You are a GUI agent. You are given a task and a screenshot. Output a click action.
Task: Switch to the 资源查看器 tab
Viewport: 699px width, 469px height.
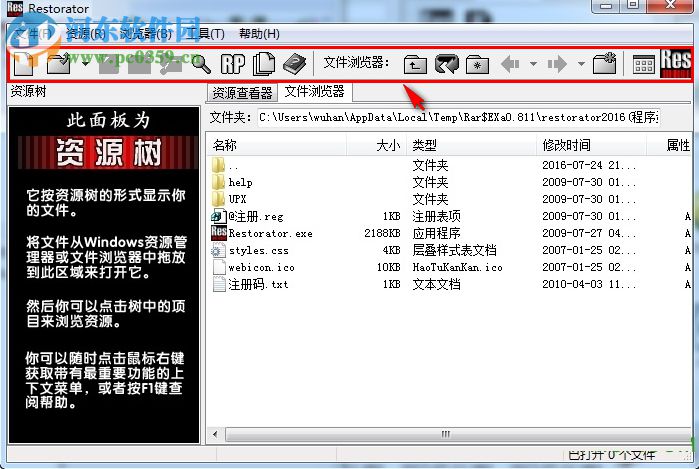(242, 93)
